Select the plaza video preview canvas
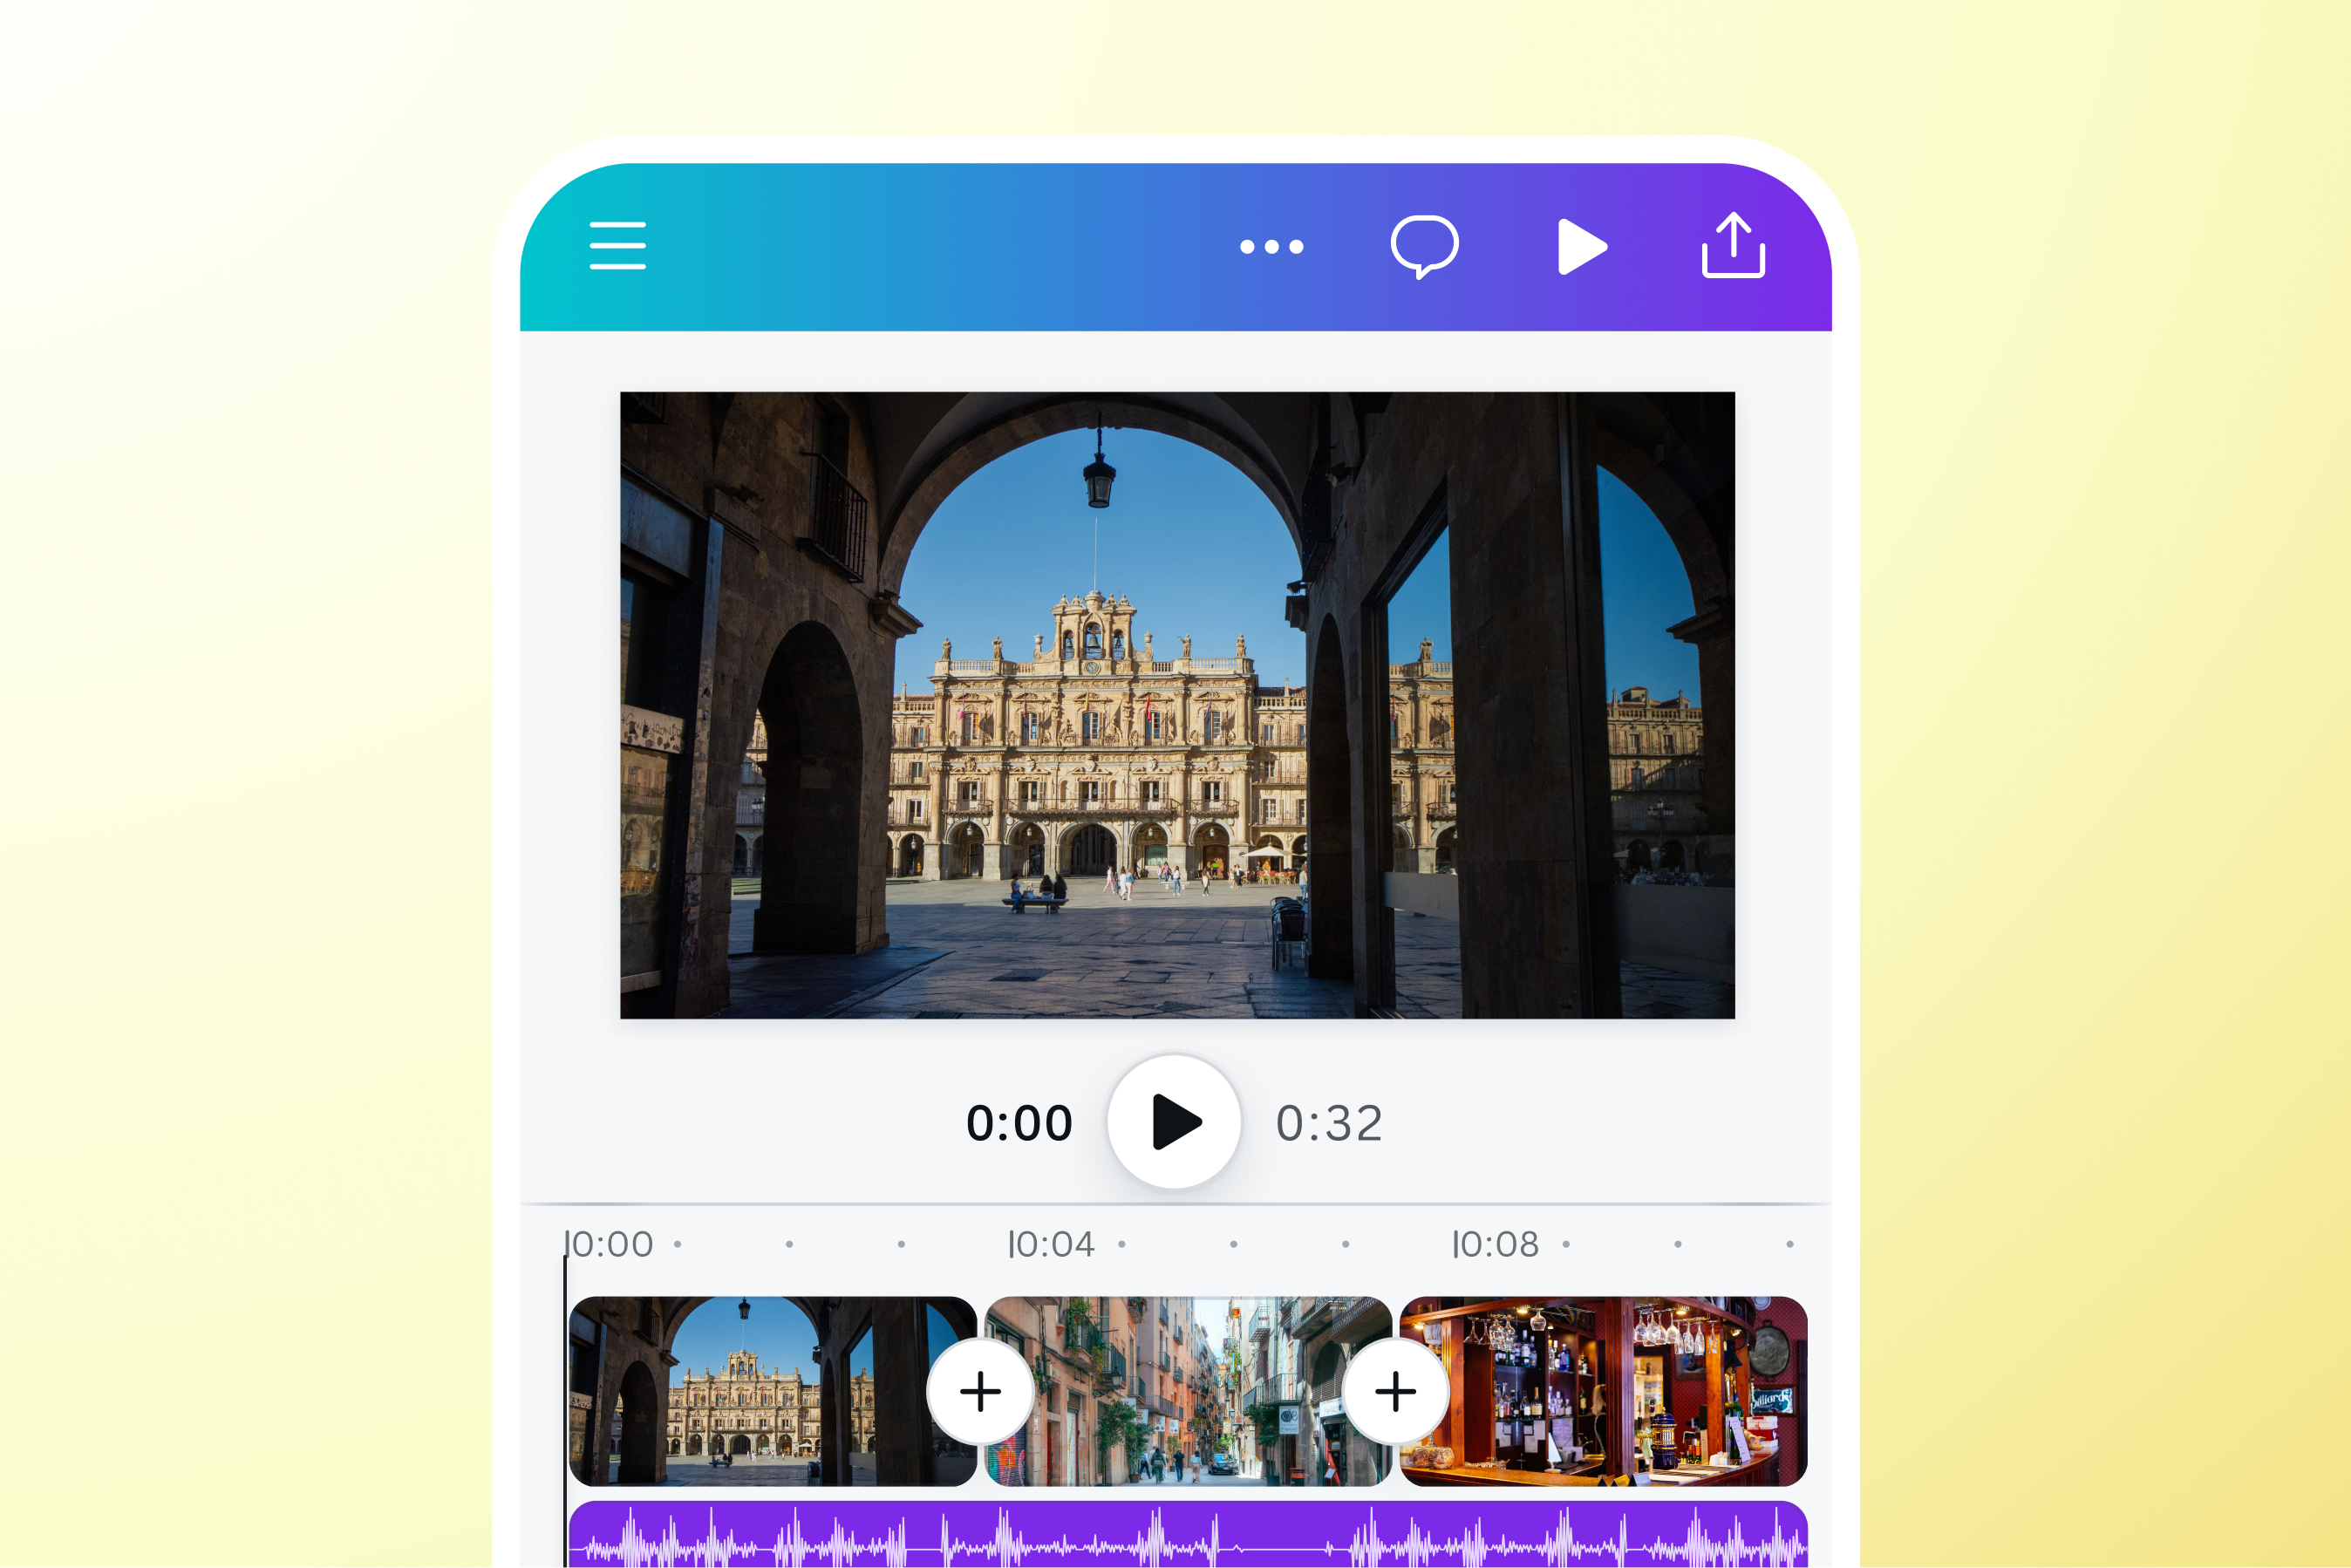Screen dimensions: 2351x1568 coord(1177,705)
